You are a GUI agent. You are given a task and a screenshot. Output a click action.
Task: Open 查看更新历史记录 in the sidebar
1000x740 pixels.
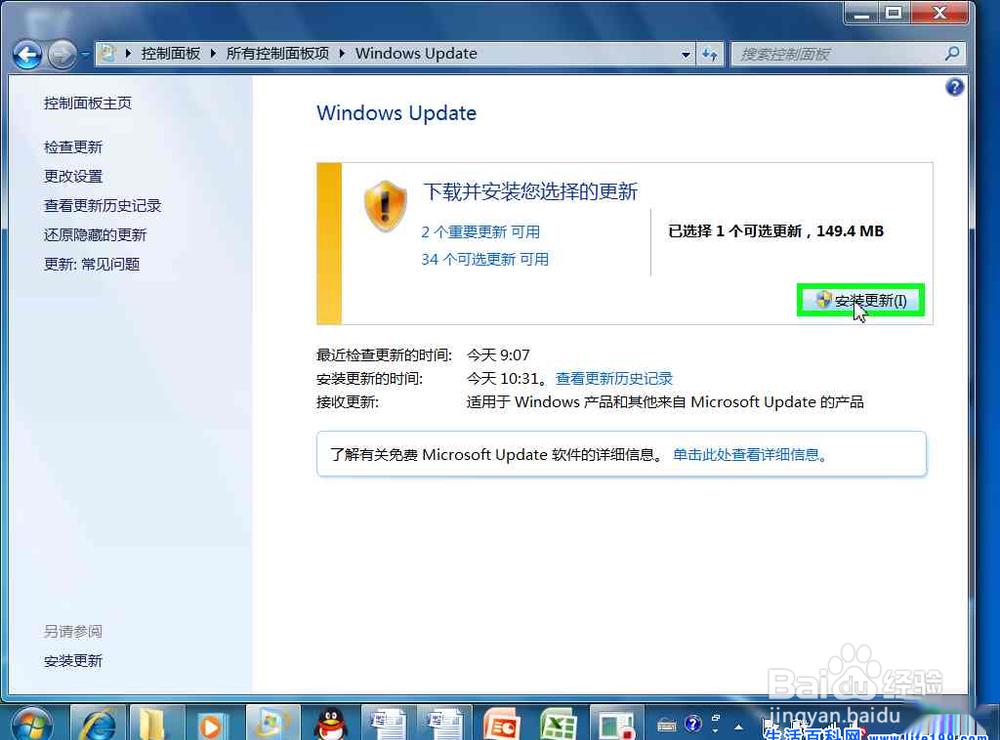tap(102, 205)
